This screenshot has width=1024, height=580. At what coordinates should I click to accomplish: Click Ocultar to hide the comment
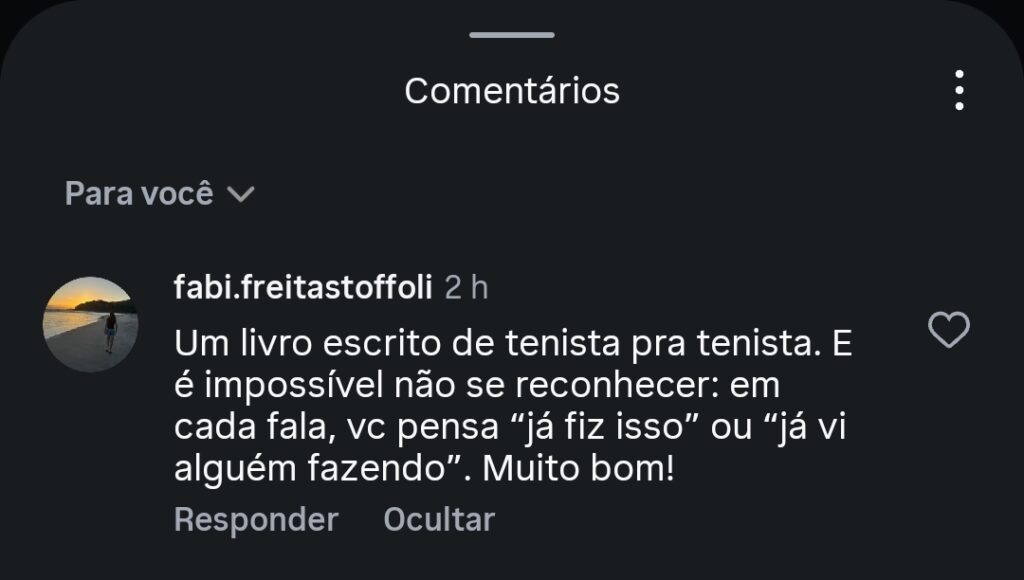[439, 520]
